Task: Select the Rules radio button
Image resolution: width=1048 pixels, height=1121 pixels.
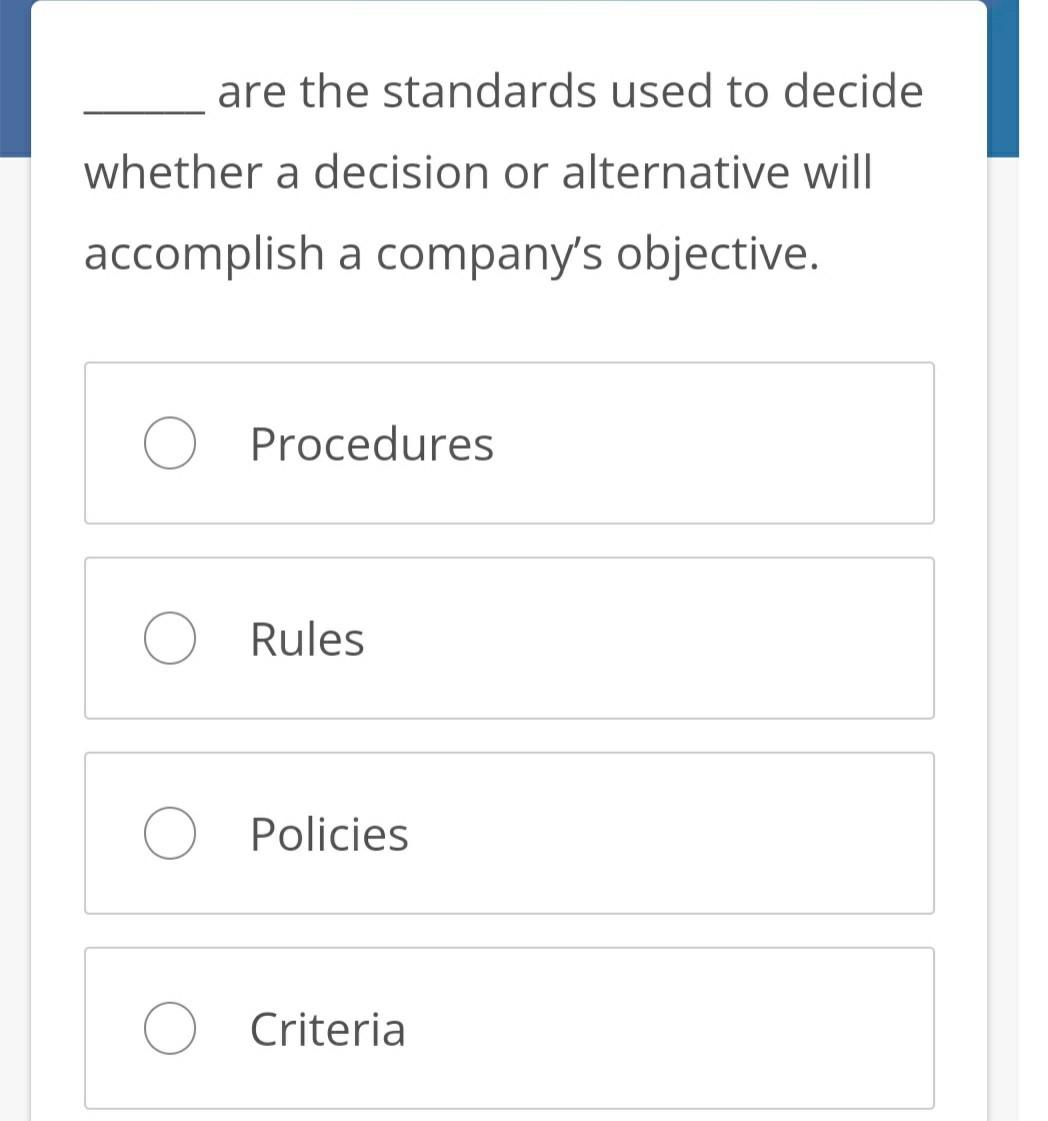Action: click(170, 636)
